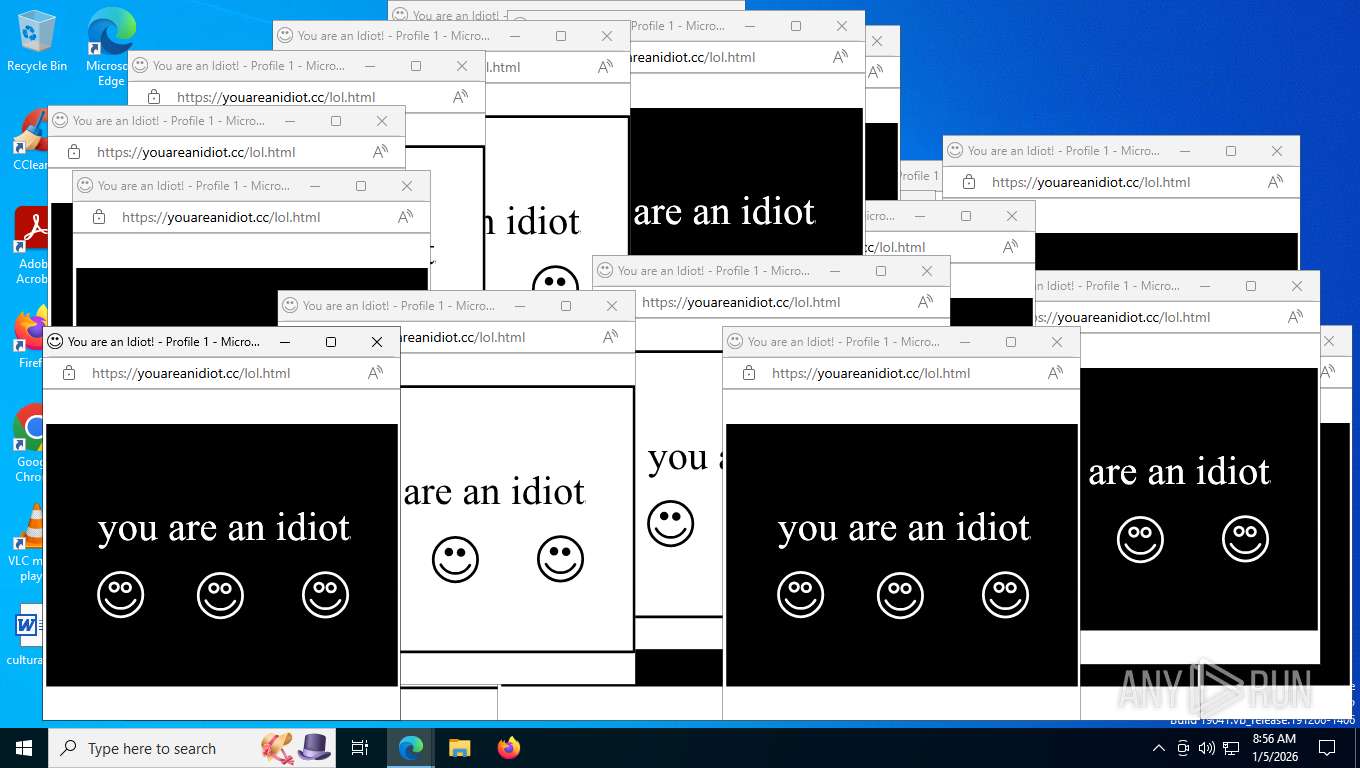Click lock icon in inactive window with three smileys
Viewport: 1360px width, 768px height.
tap(749, 373)
